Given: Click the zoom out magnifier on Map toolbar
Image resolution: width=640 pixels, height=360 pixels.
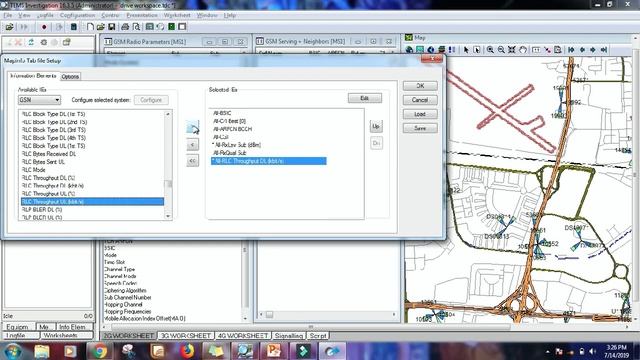Looking at the screenshot, I should [501, 50].
